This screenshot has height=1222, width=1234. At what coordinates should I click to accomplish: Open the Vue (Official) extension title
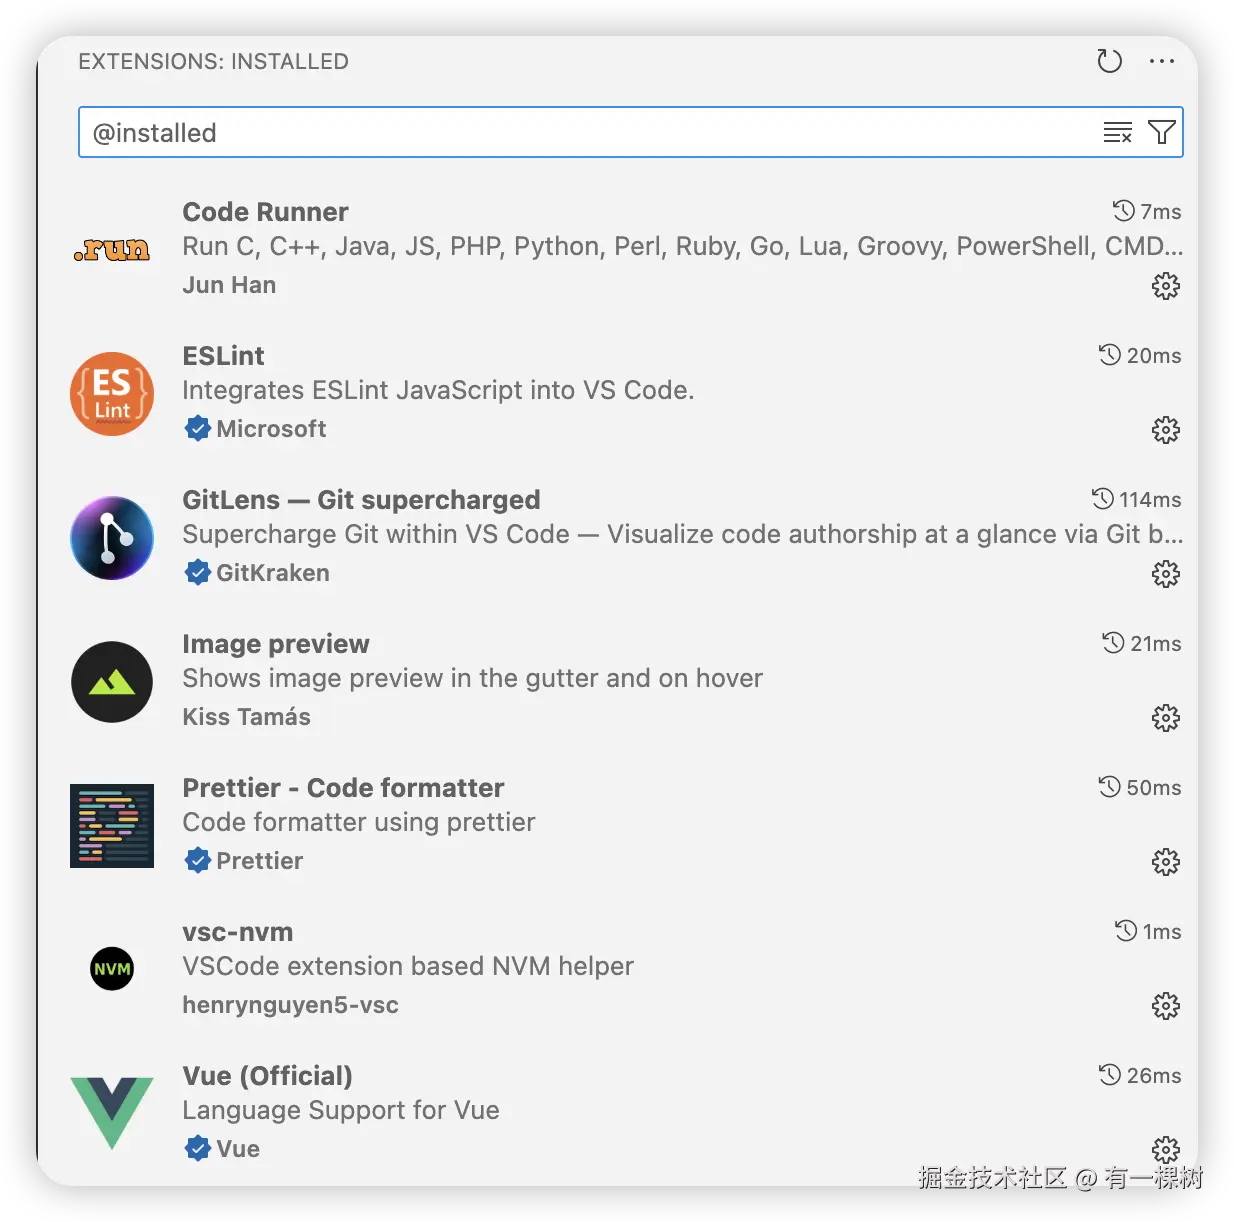tap(267, 1076)
